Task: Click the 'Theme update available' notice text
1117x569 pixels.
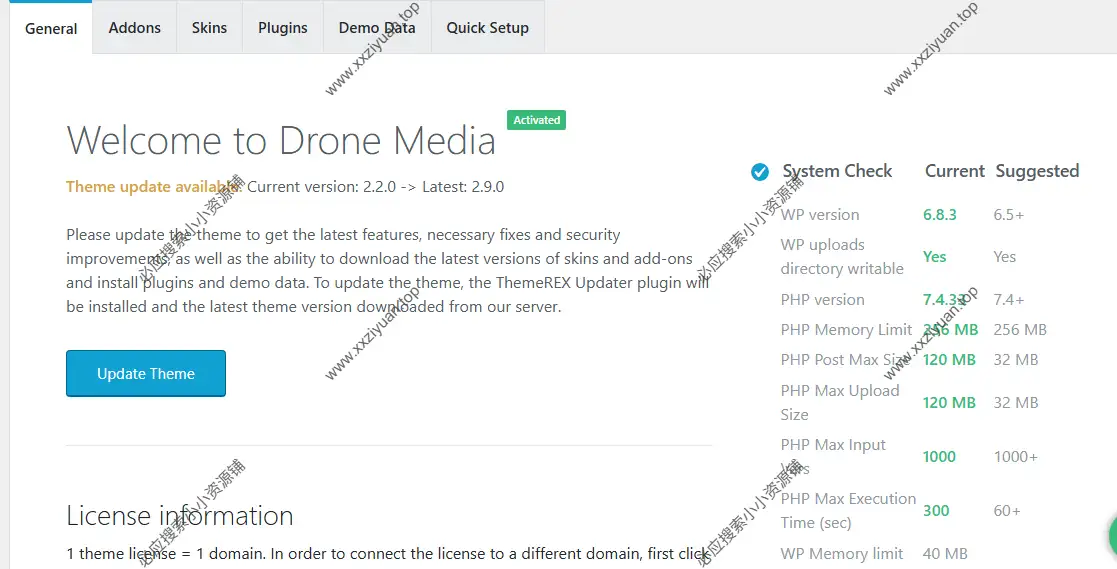Action: coord(152,186)
